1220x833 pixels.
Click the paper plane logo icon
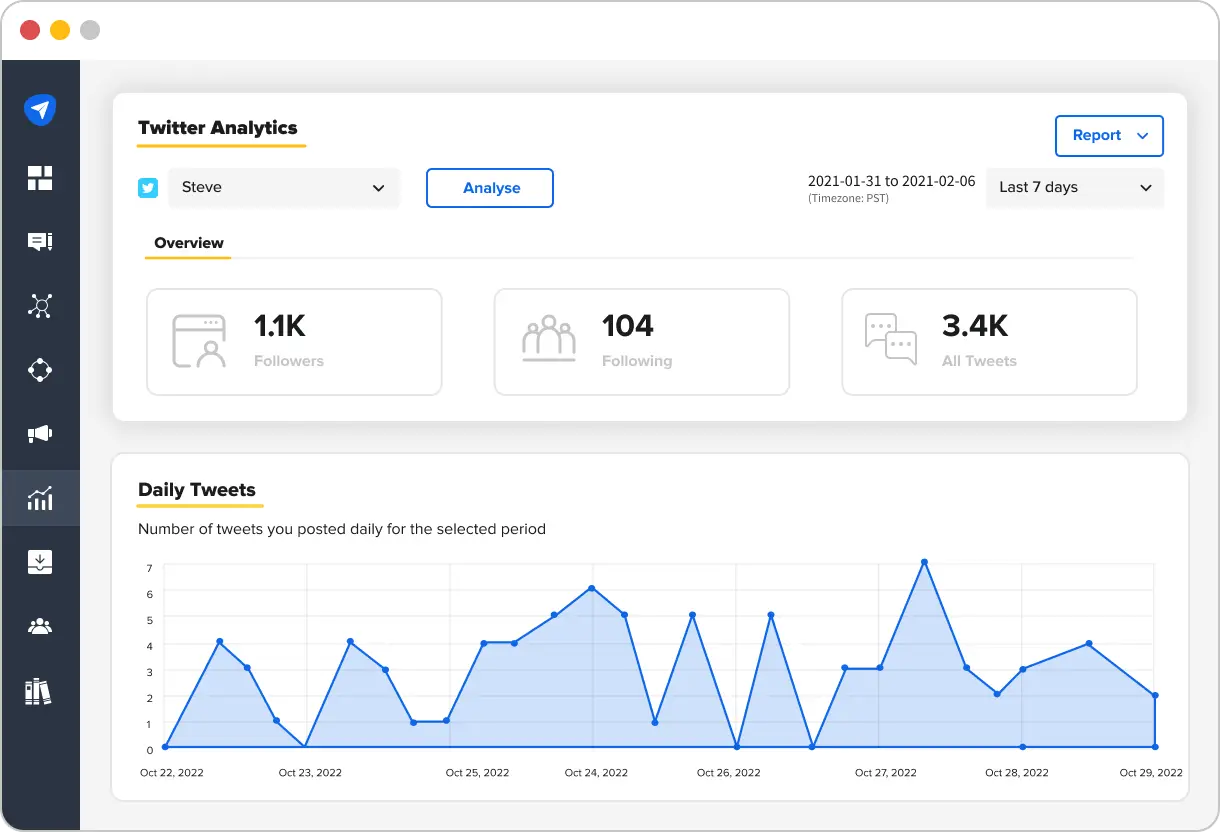pos(40,110)
